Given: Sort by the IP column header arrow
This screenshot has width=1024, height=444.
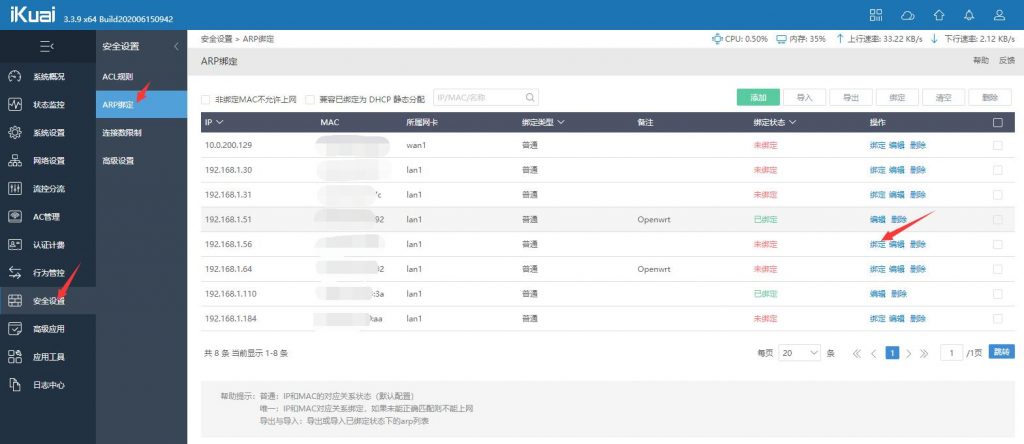Looking at the screenshot, I should point(219,123).
